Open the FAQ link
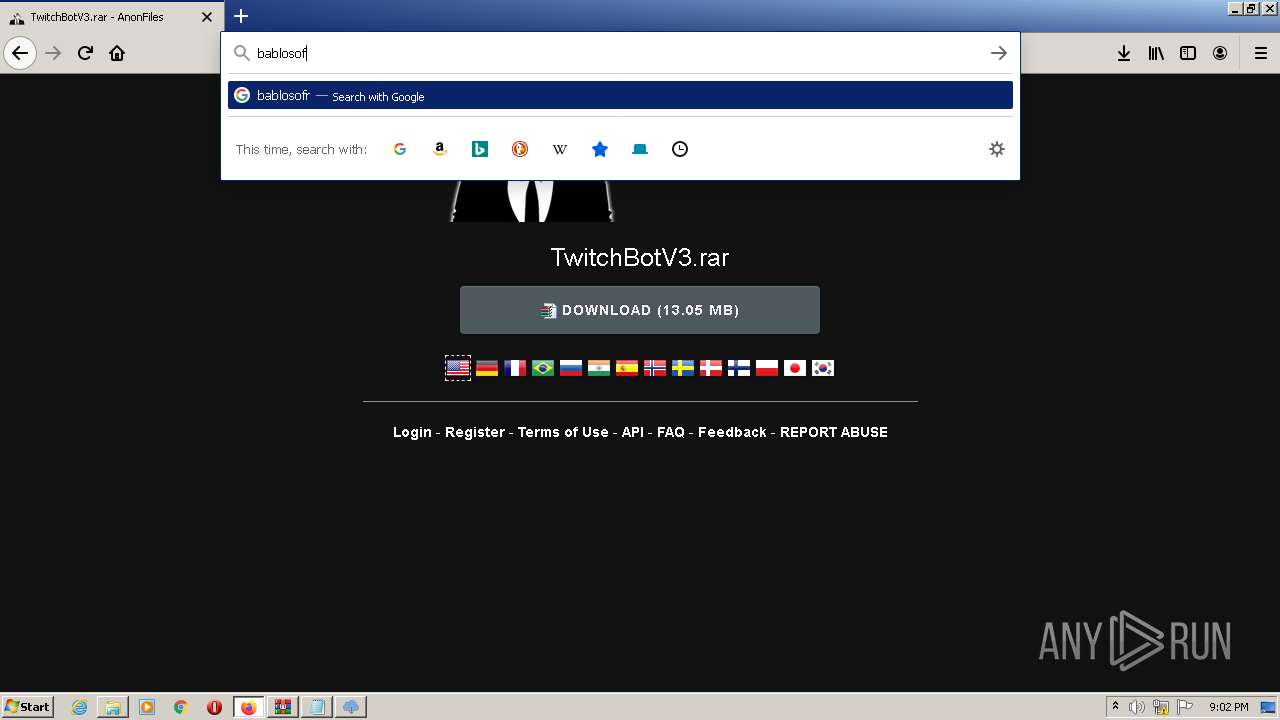This screenshot has width=1280, height=720. tap(671, 432)
